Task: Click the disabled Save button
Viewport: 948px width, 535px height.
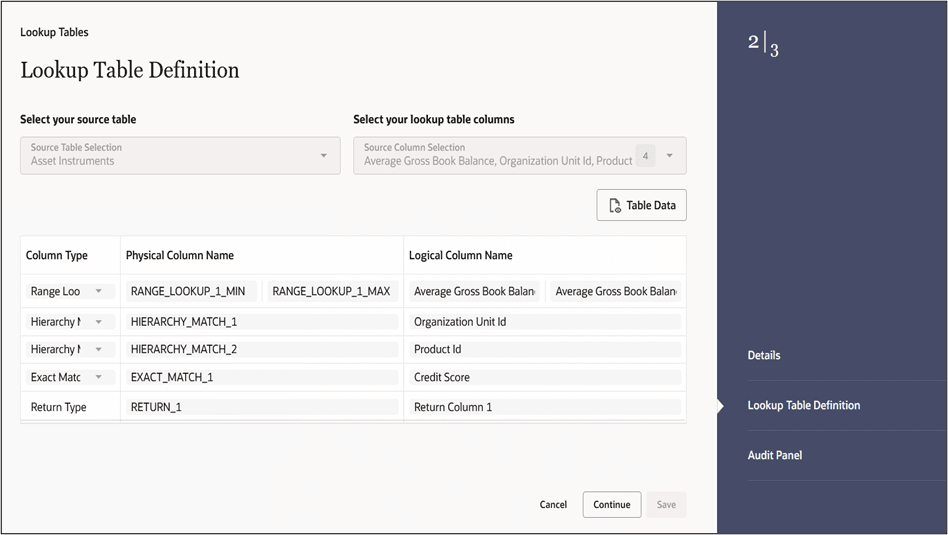Action: coord(666,504)
